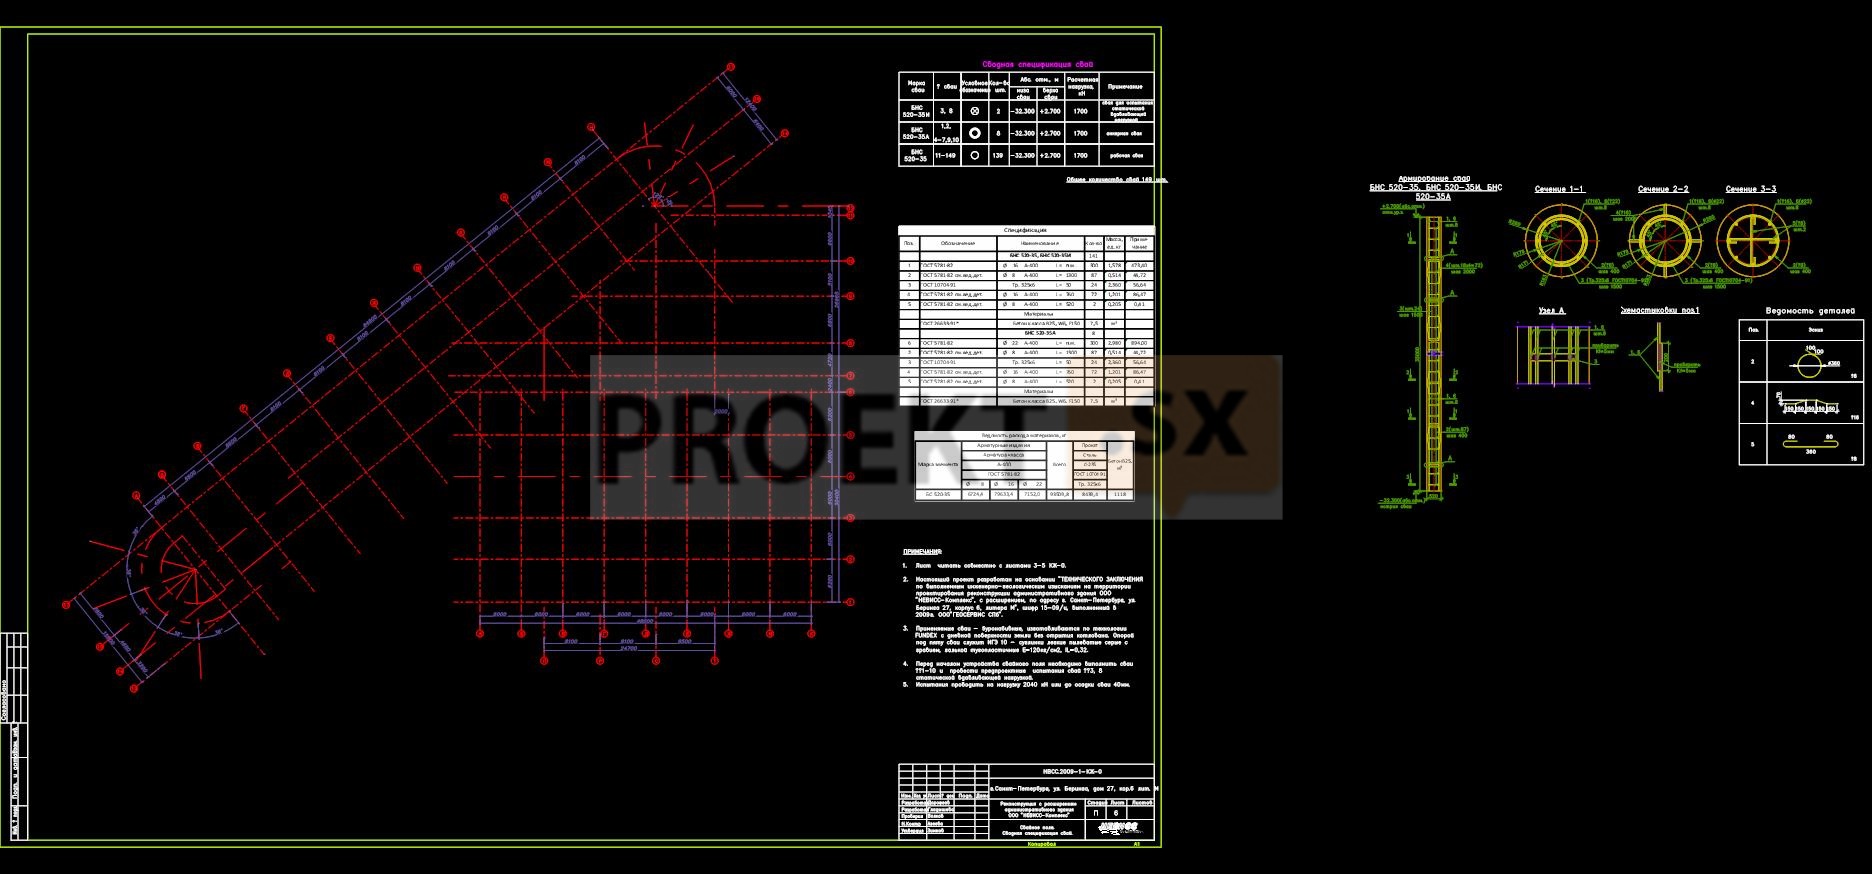Select the circular section 2-2 drawing
The width and height of the screenshot is (1872, 874).
click(x=1665, y=240)
